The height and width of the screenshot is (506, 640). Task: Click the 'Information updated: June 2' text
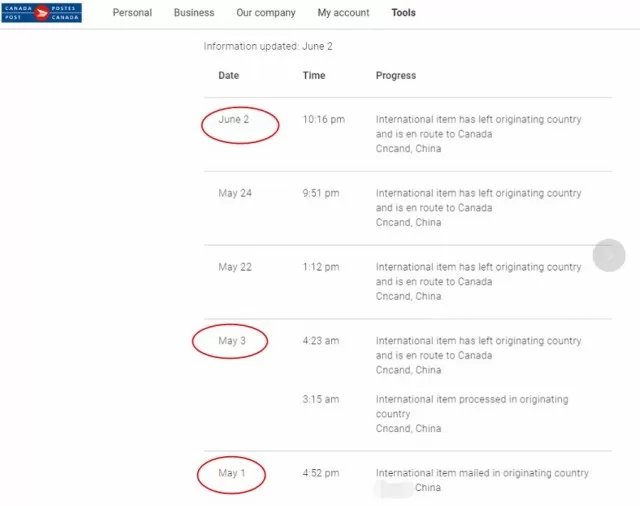click(268, 46)
